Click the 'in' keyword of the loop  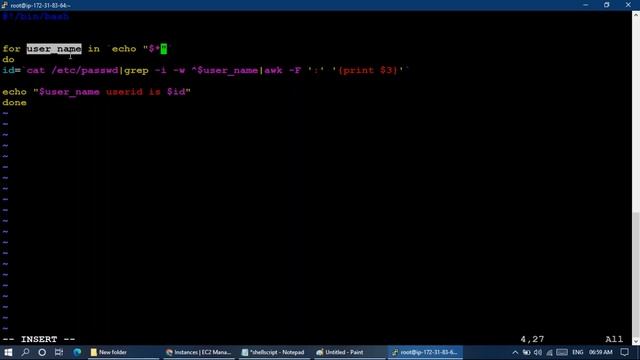tap(94, 49)
